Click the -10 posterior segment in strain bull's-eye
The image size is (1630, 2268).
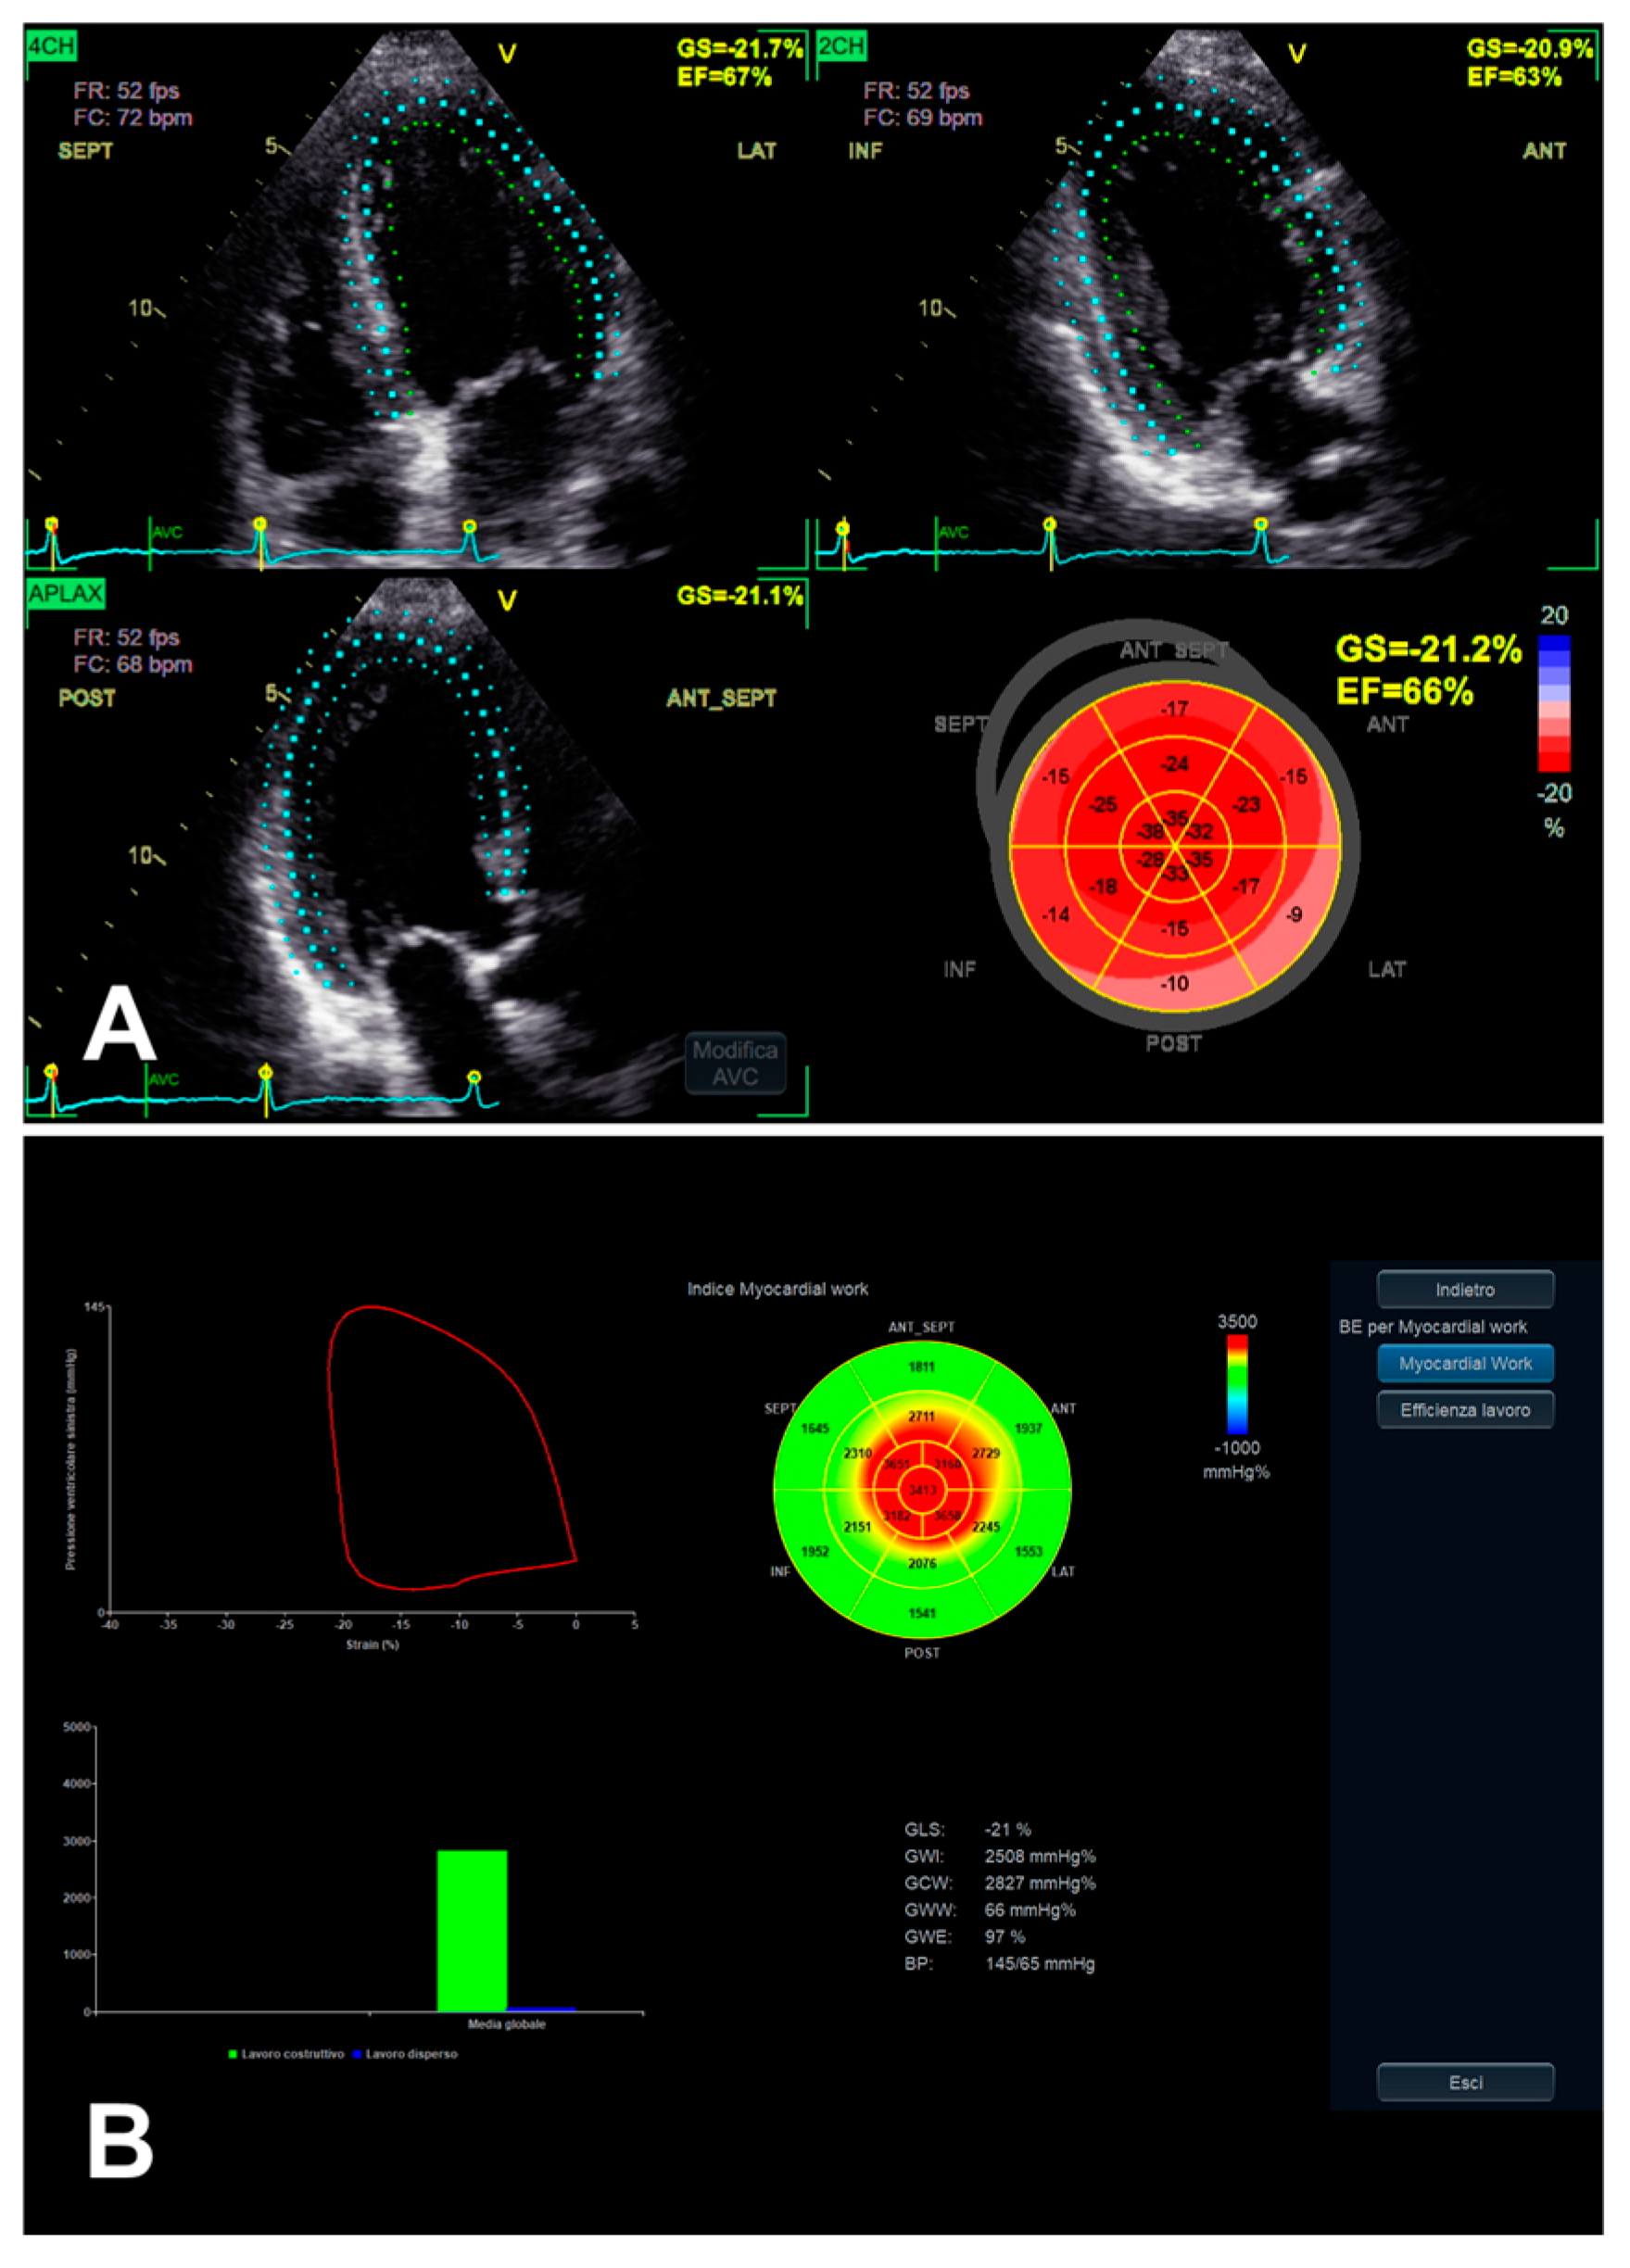click(1175, 984)
